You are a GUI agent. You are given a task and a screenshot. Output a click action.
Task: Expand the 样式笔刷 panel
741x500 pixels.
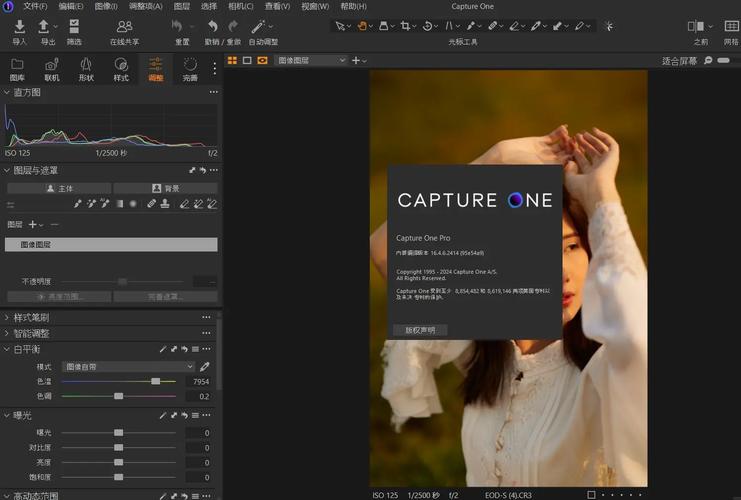tap(7, 317)
